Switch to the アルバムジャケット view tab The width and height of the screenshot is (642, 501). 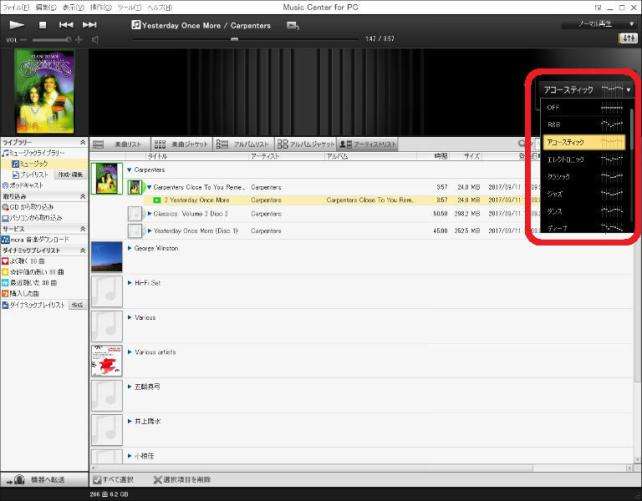tap(305, 144)
